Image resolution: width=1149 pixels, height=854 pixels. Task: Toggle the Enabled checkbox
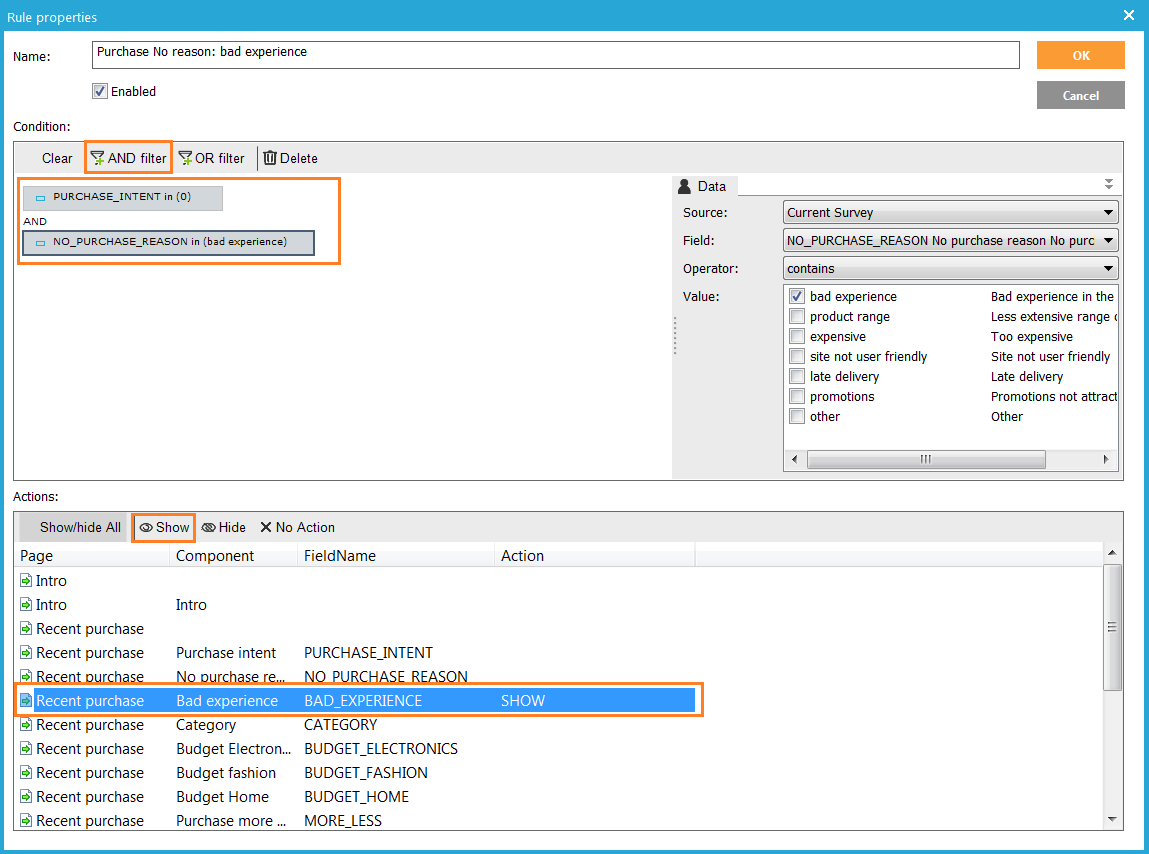100,91
